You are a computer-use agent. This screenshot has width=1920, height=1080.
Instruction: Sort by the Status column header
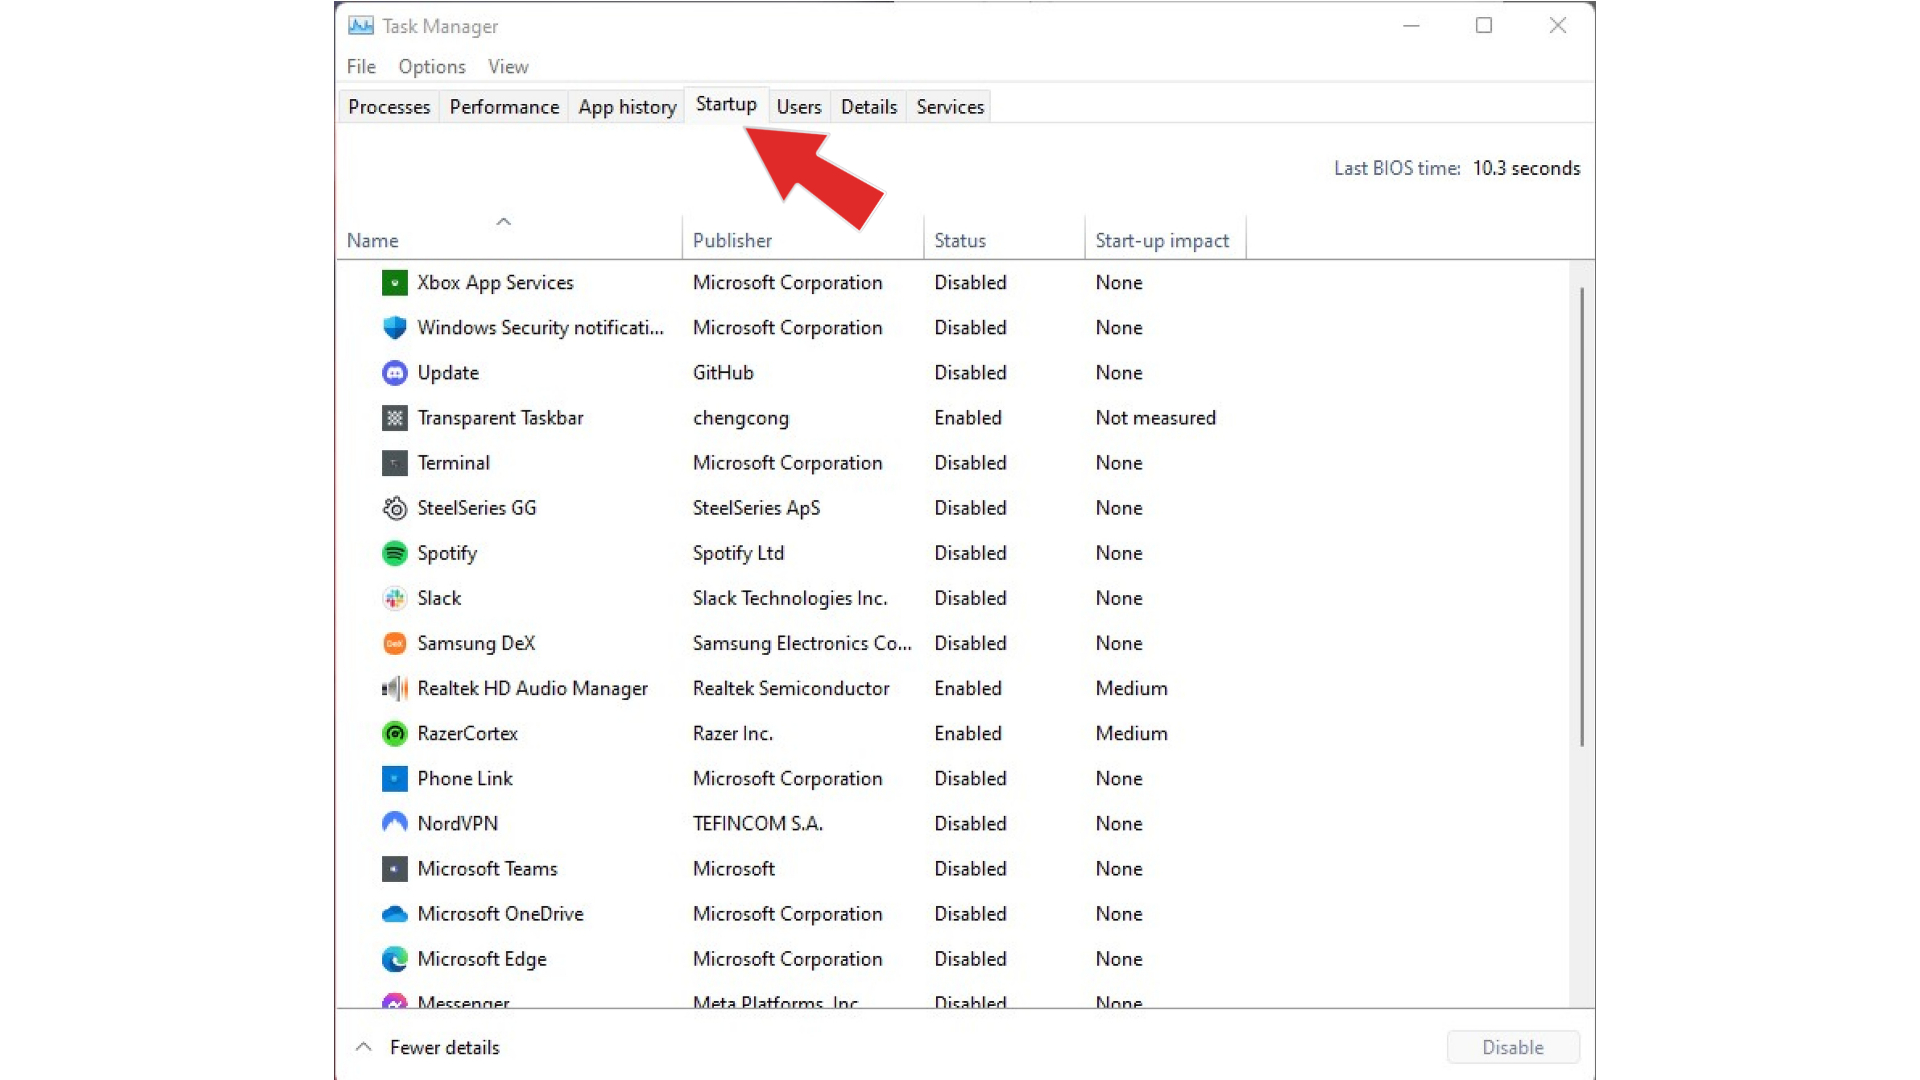coord(1004,240)
